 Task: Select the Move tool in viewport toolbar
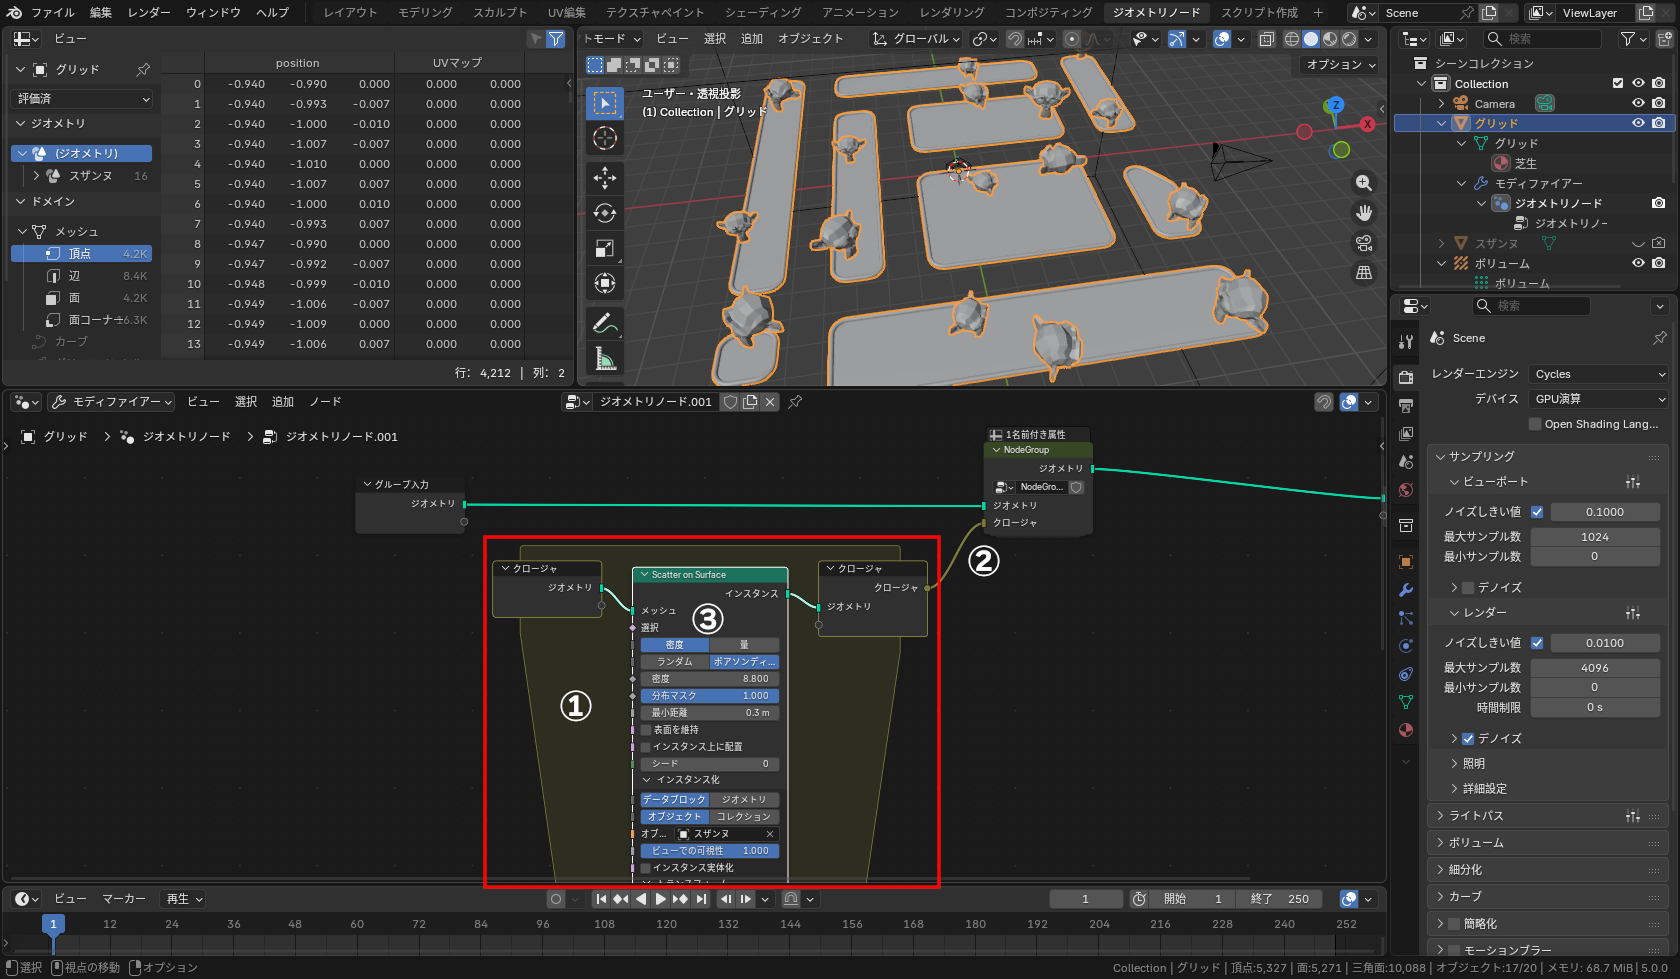pyautogui.click(x=605, y=178)
